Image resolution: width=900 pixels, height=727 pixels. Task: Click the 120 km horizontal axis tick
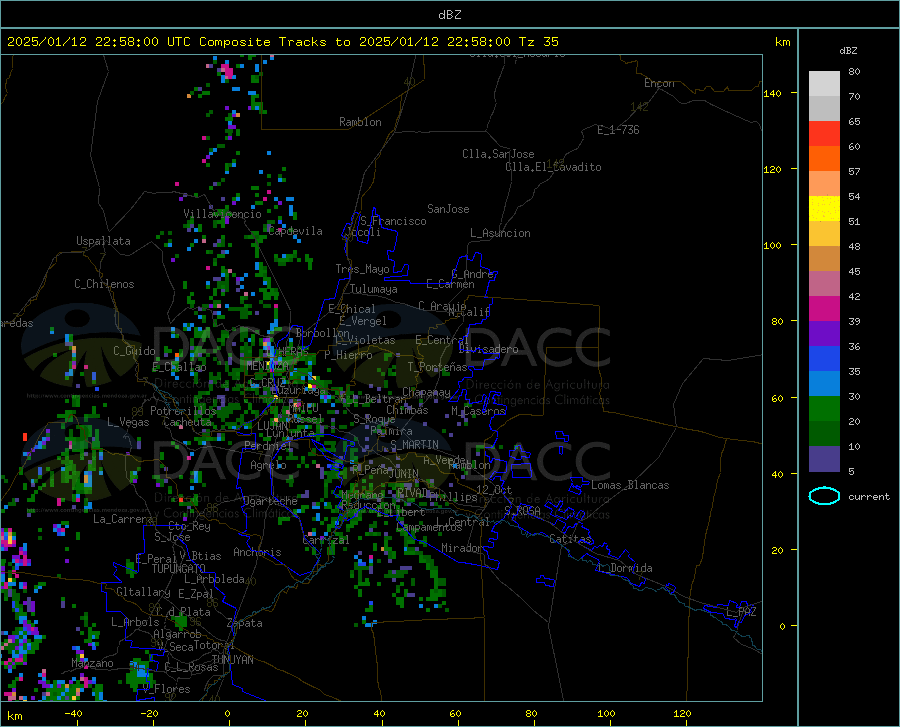pos(682,714)
